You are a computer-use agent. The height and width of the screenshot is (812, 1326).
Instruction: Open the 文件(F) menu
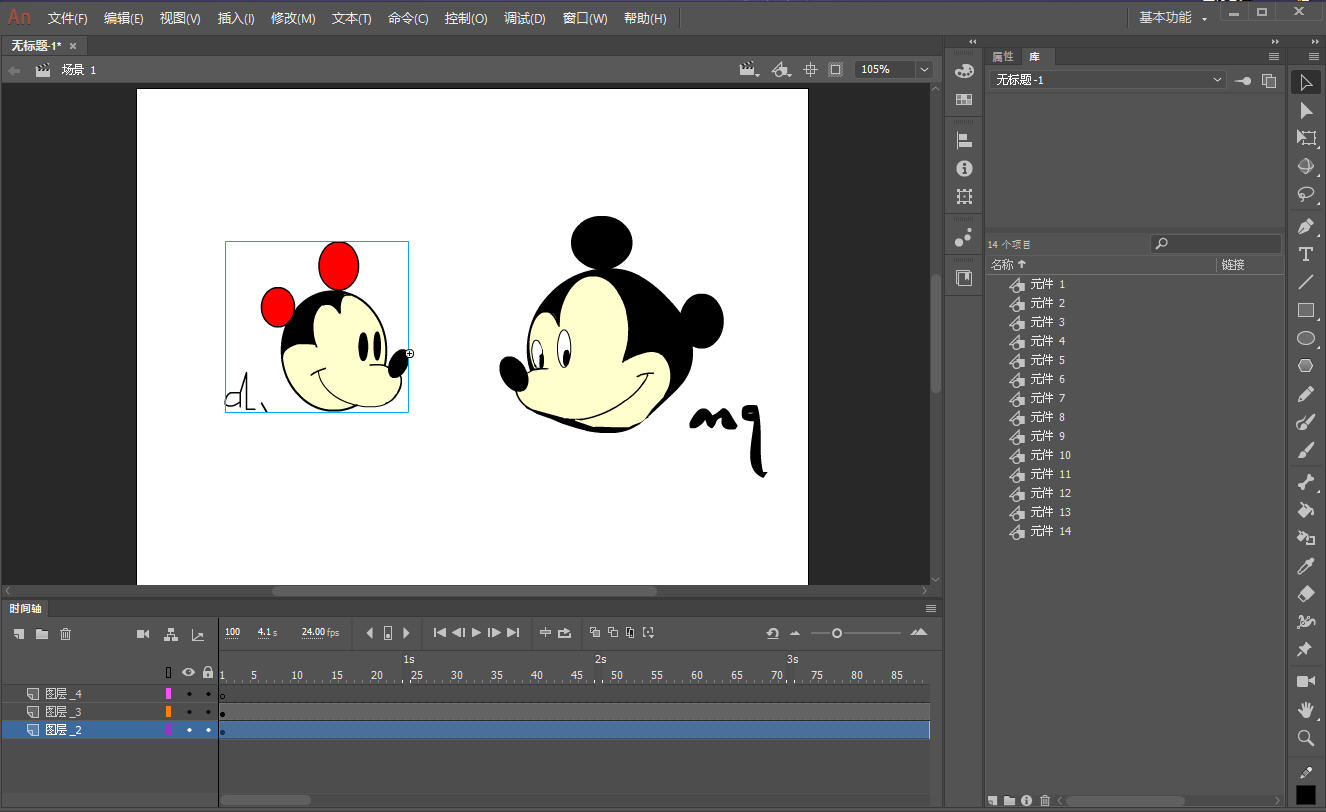pyautogui.click(x=68, y=19)
